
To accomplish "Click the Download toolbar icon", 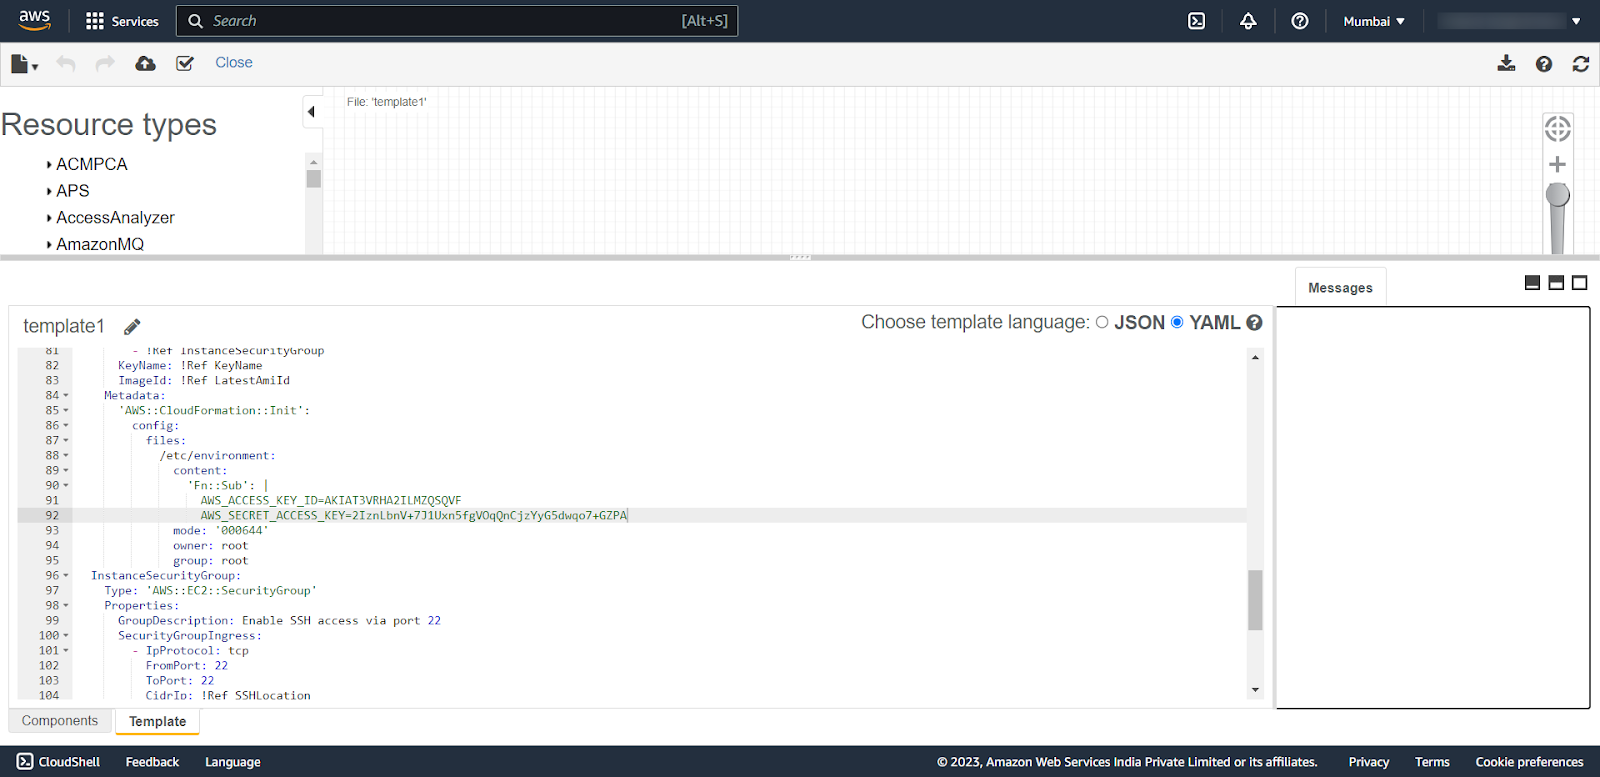I will click(x=1506, y=63).
